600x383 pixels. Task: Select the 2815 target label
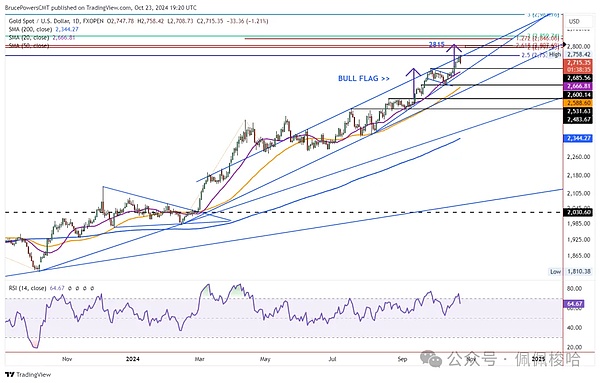437,45
